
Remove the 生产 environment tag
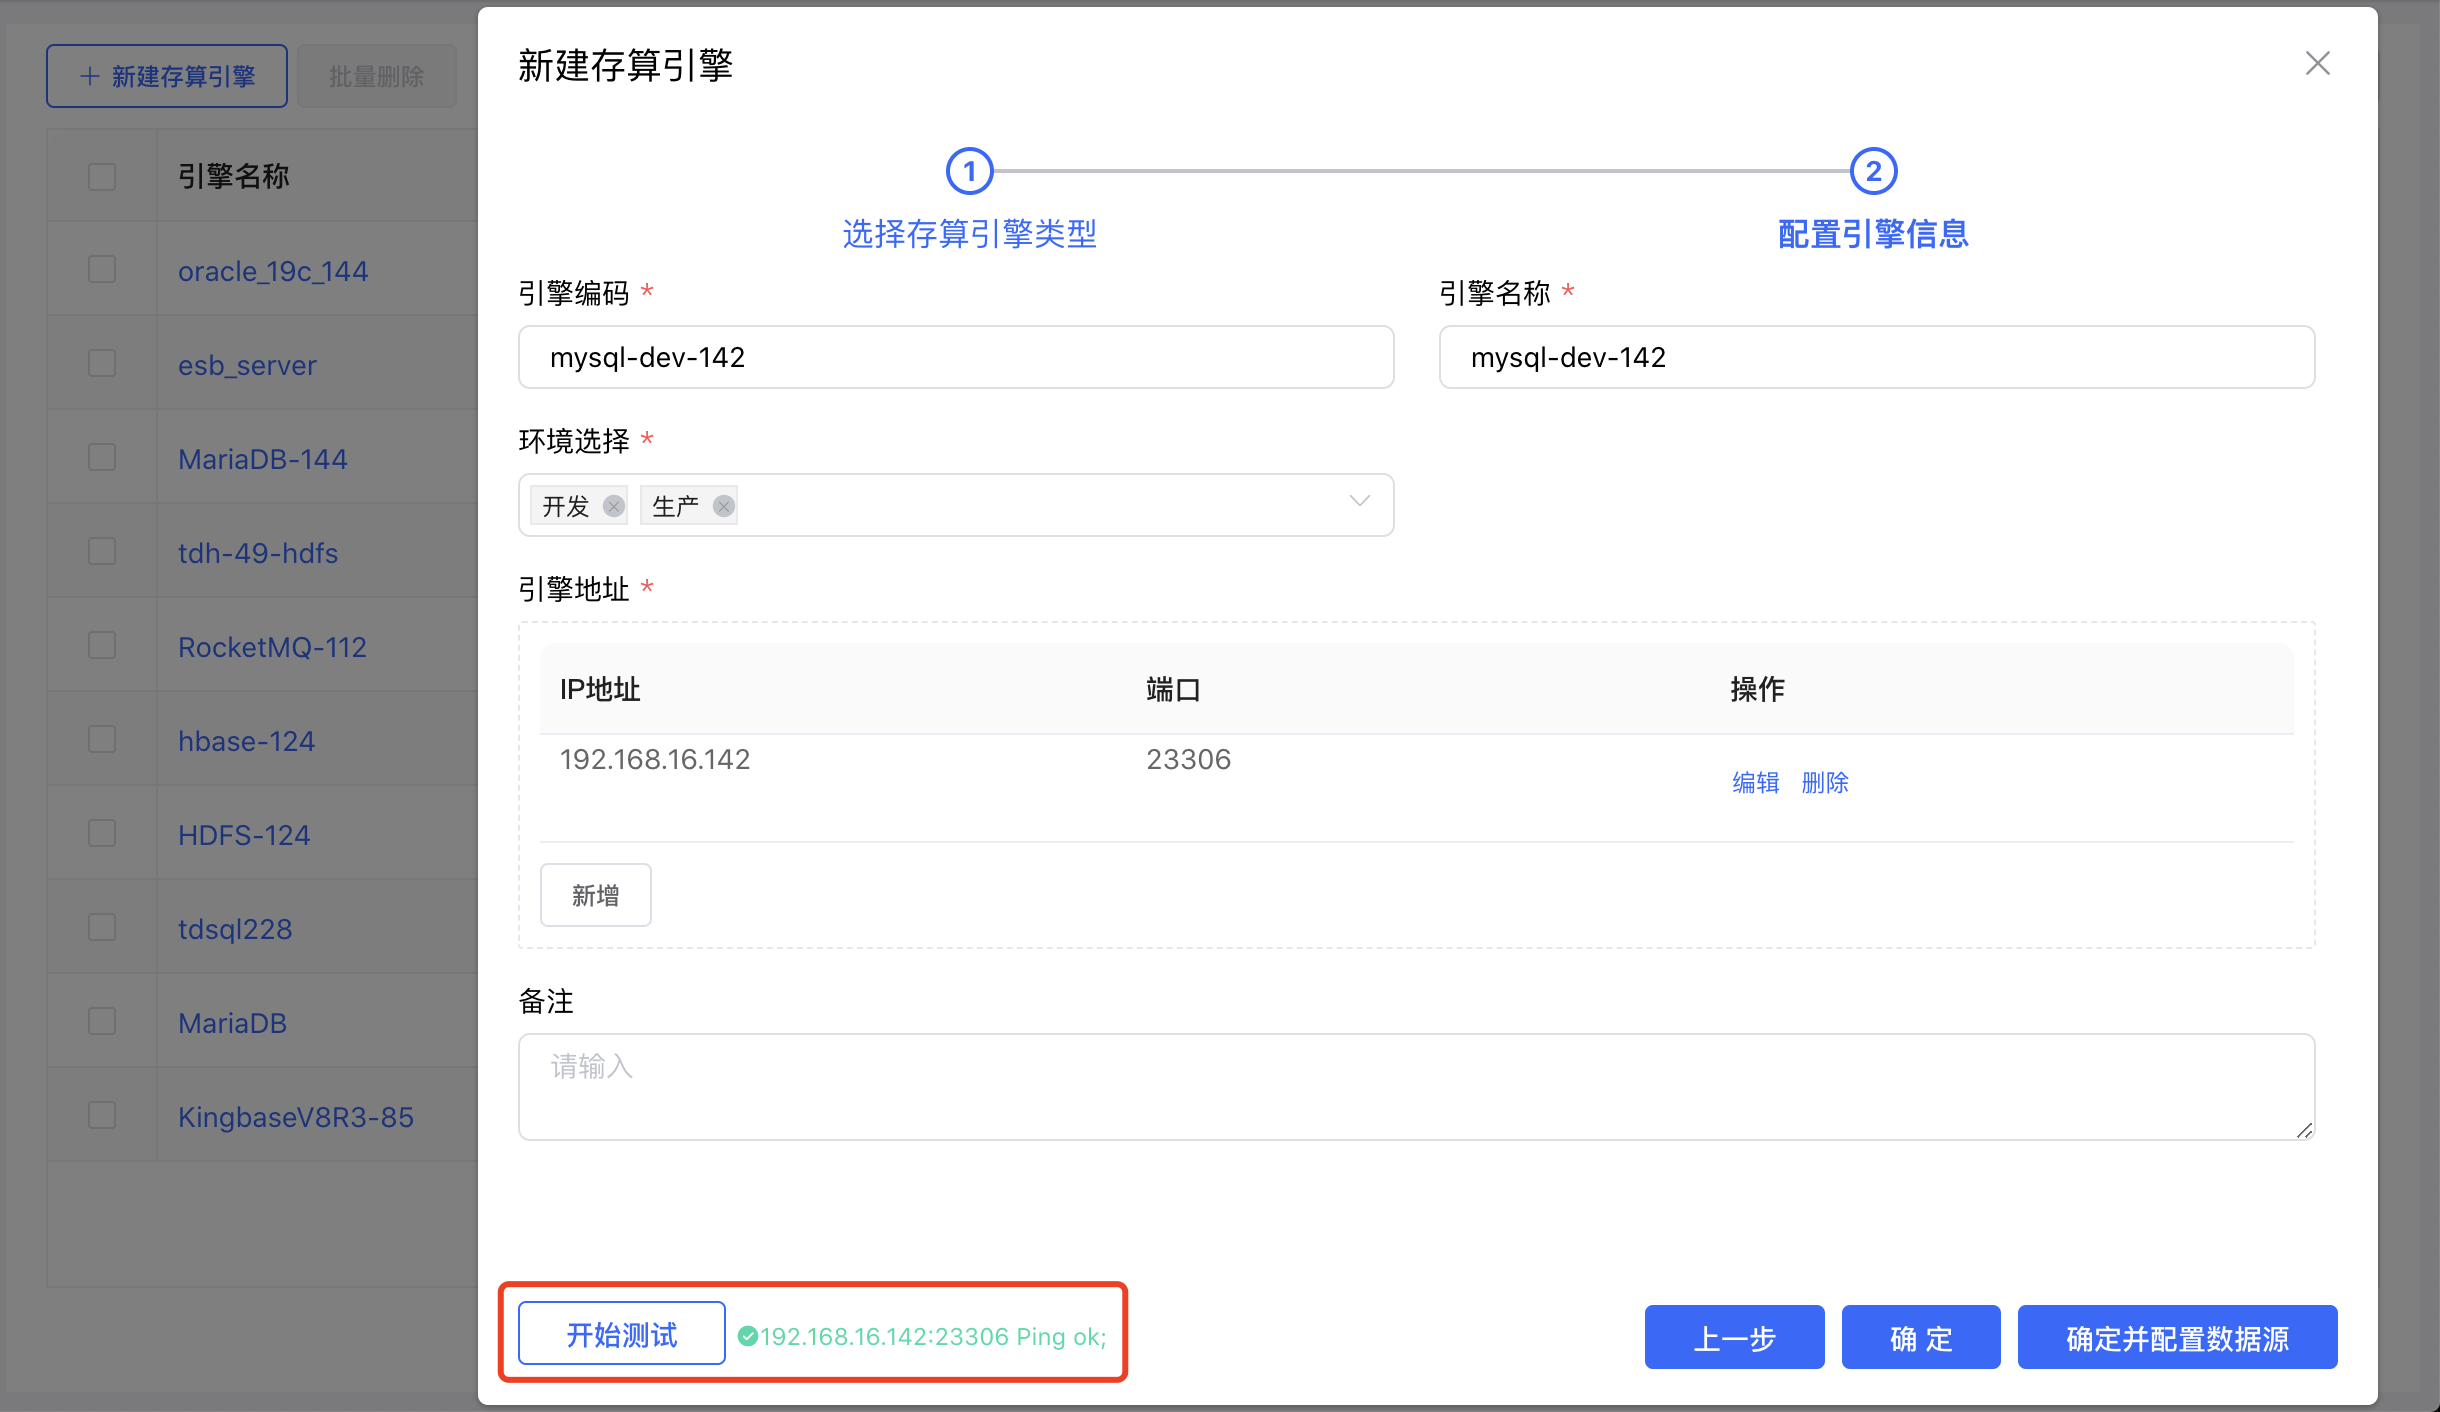pos(723,506)
